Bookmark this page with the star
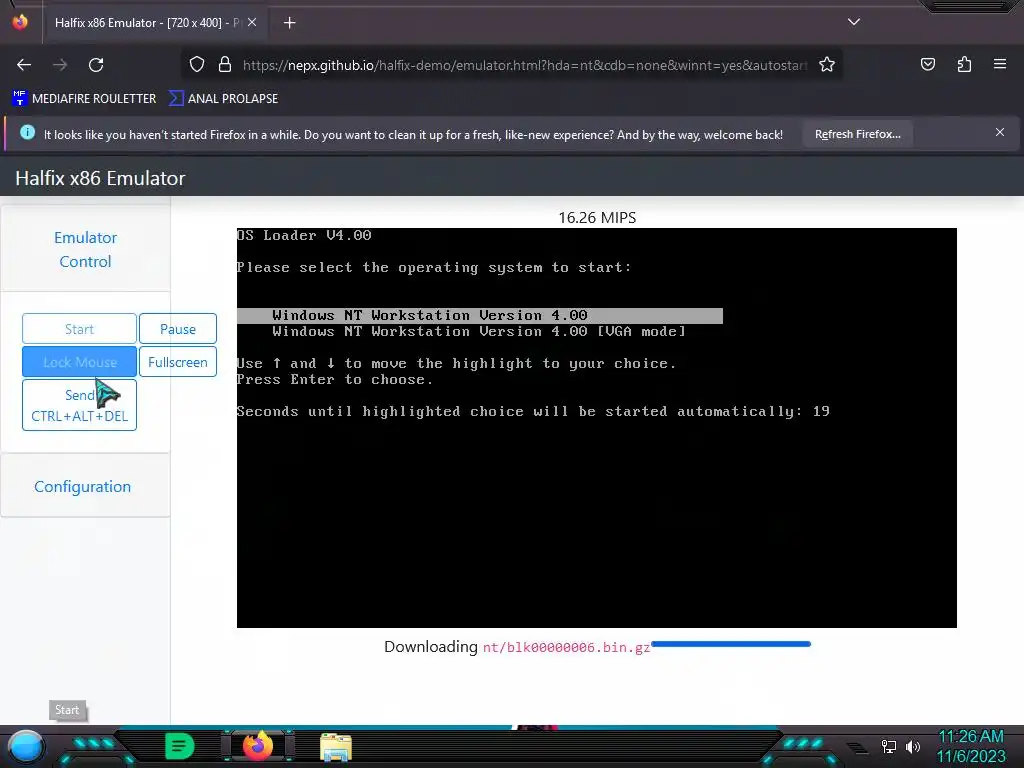 click(x=827, y=65)
